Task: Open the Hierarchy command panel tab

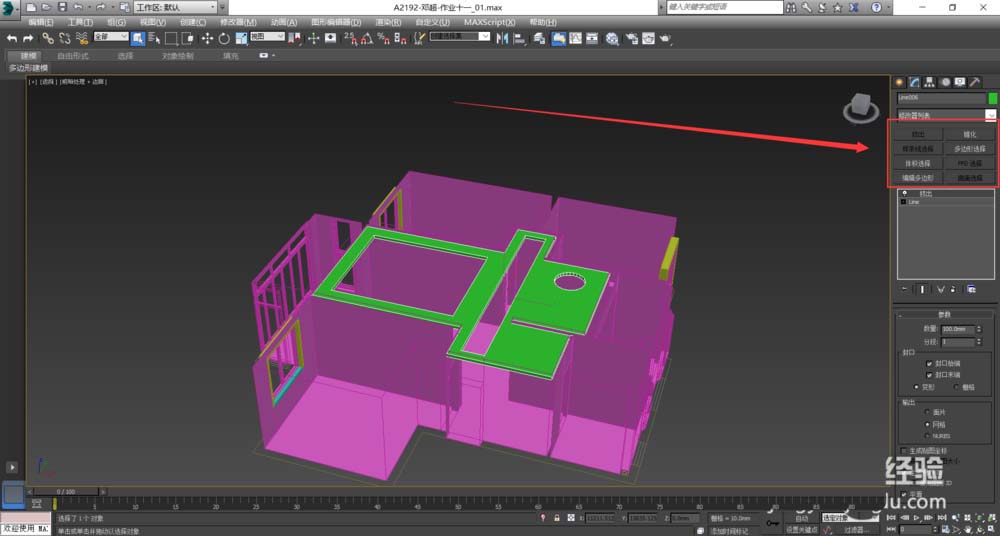Action: [x=930, y=82]
